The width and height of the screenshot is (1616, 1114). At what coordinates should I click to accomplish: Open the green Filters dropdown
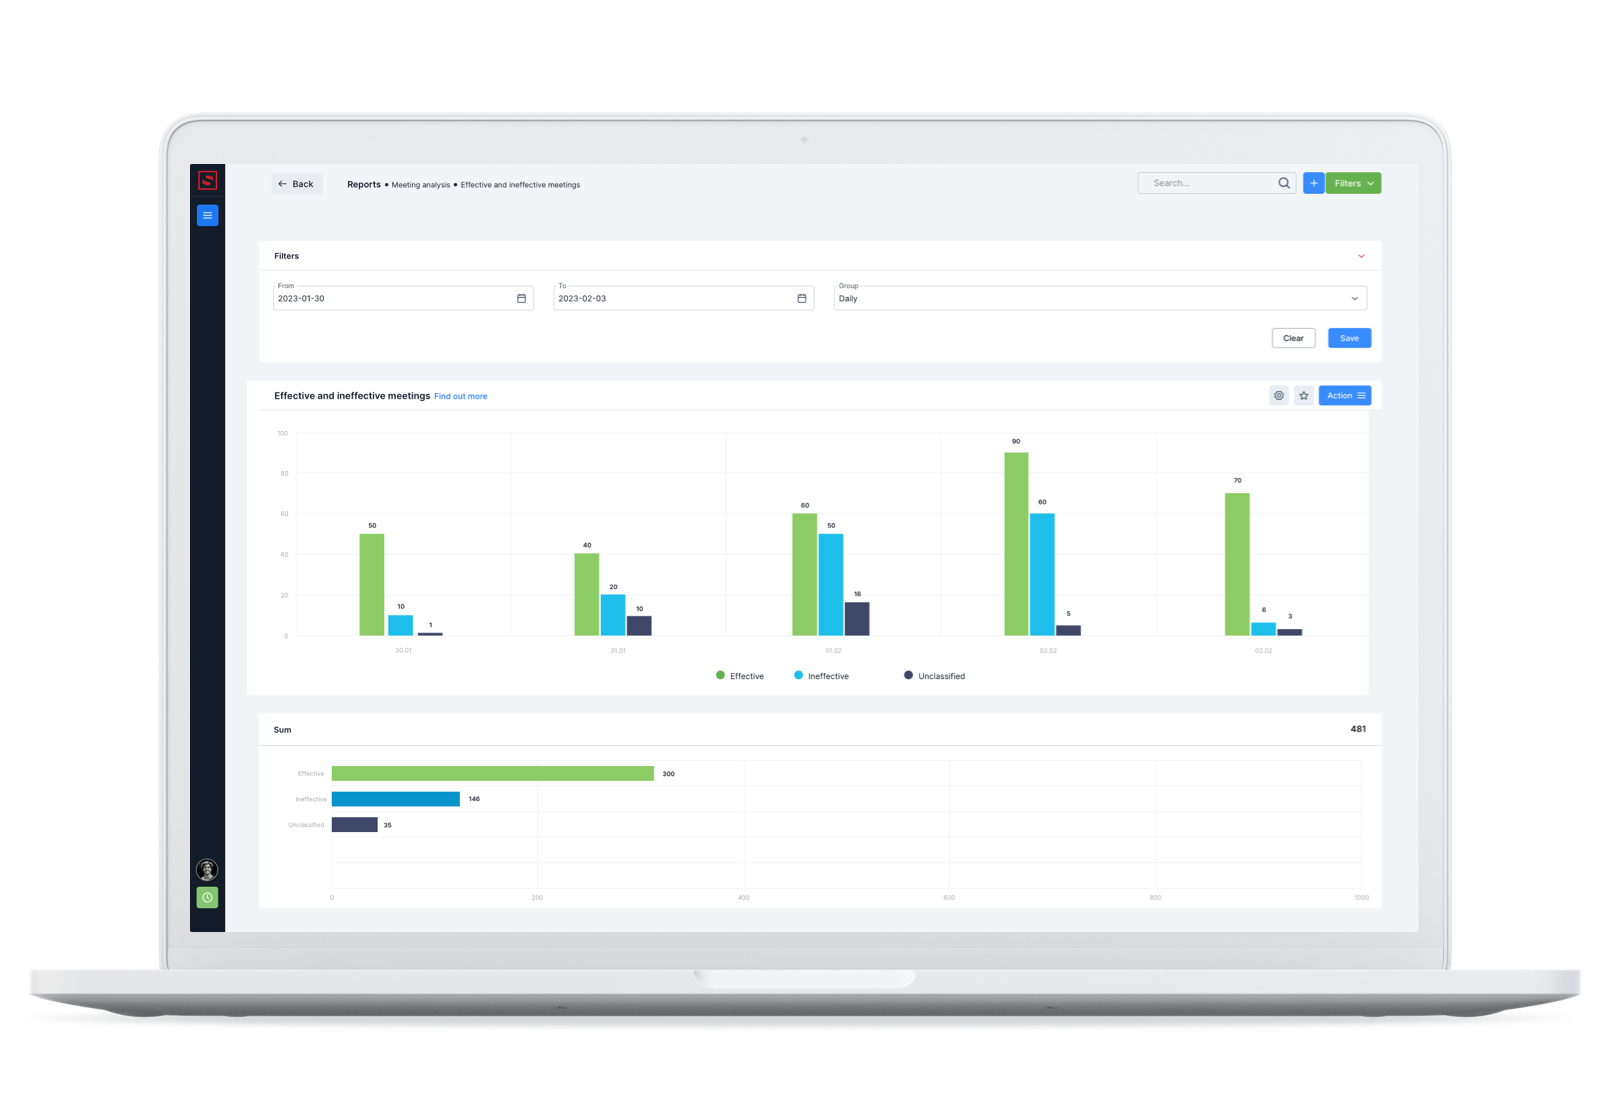[x=1354, y=183]
